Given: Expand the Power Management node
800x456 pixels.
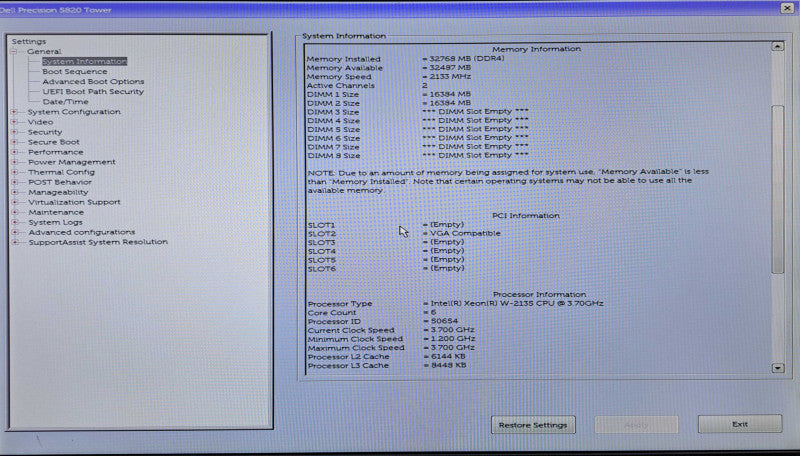Looking at the screenshot, I should point(14,162).
